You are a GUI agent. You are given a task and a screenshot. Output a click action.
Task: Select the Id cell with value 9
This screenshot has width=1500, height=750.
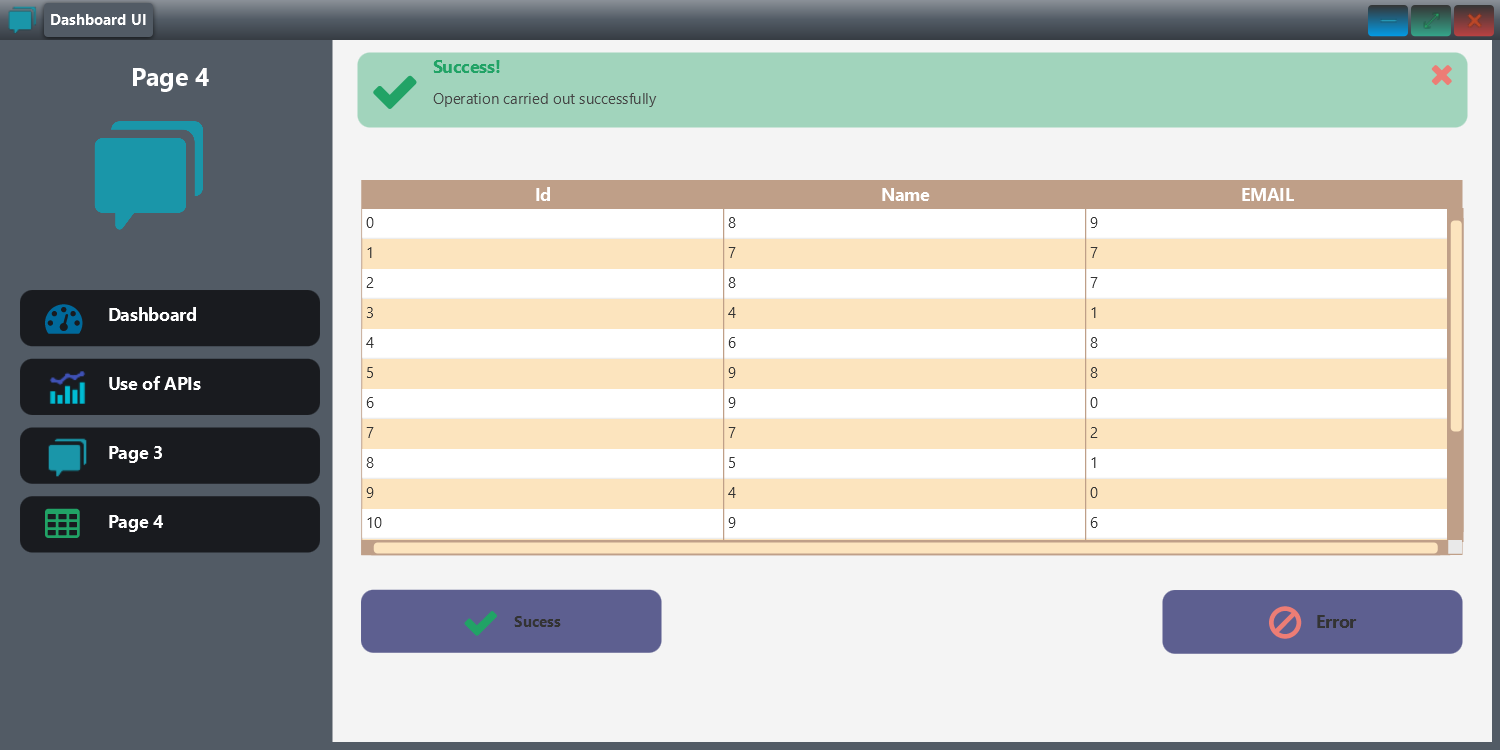pos(543,494)
